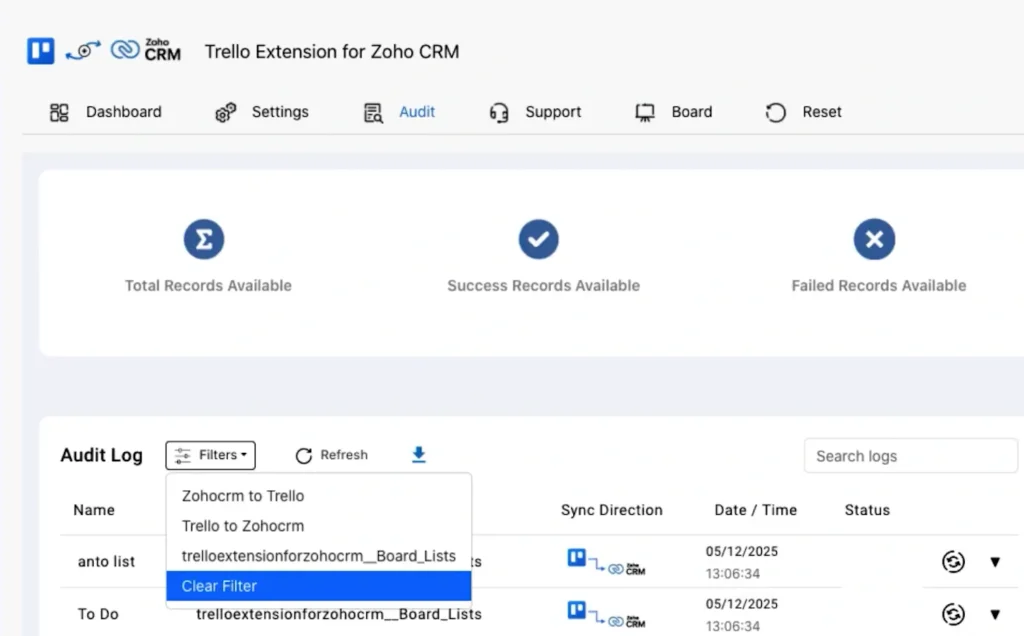Open the Board tab

(x=676, y=112)
